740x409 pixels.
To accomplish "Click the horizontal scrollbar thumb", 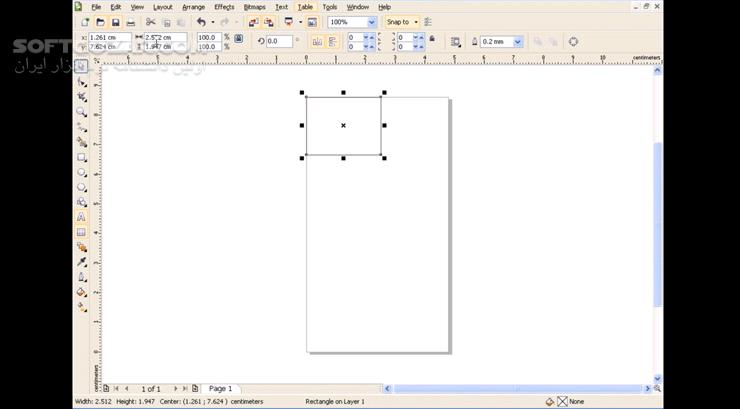I will [519, 389].
